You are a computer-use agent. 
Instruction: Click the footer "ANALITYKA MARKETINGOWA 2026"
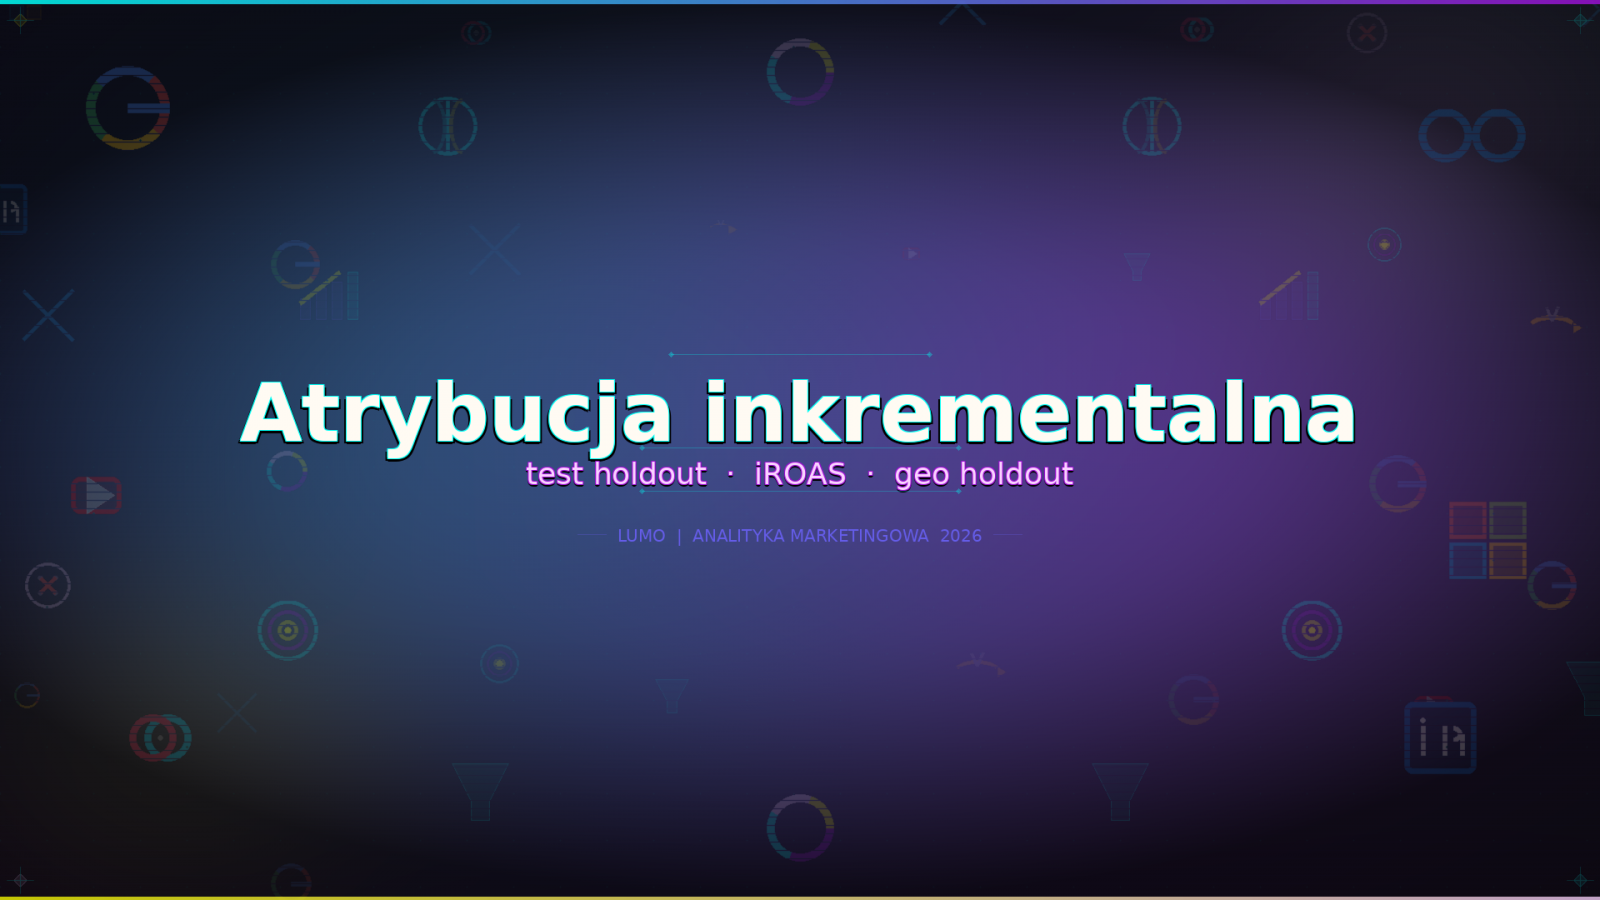[x=837, y=536]
